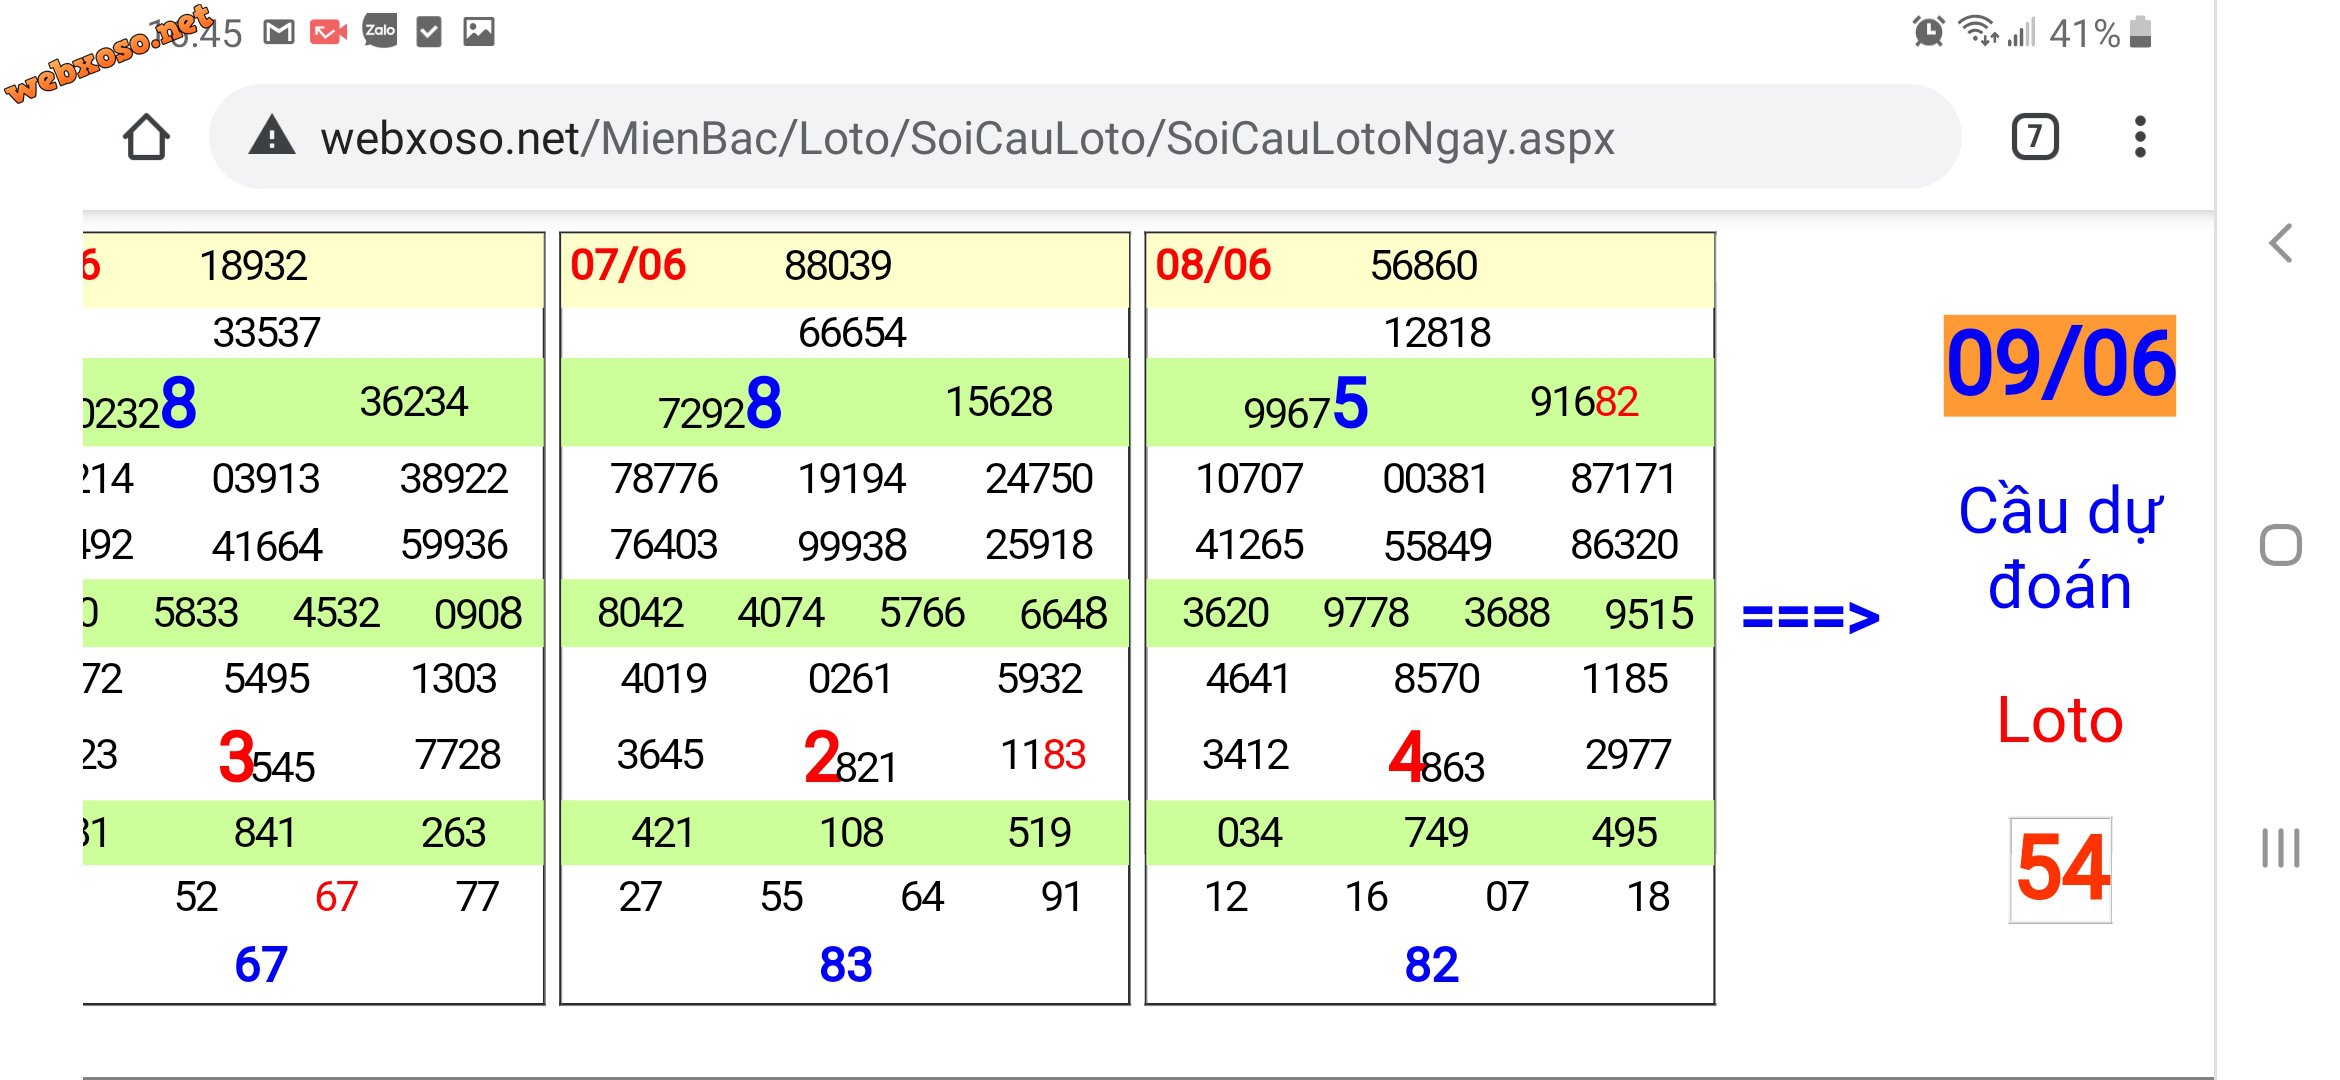Tap the Android recent apps button

coord(2281,848)
